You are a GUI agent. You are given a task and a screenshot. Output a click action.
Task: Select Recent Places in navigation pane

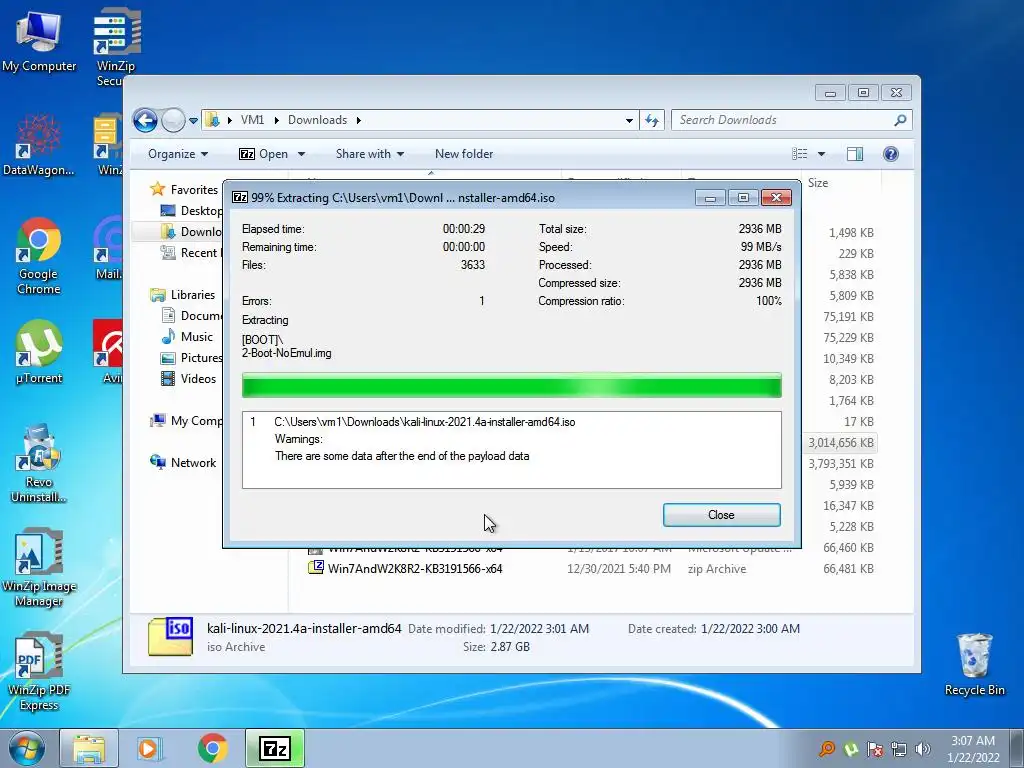(192, 253)
